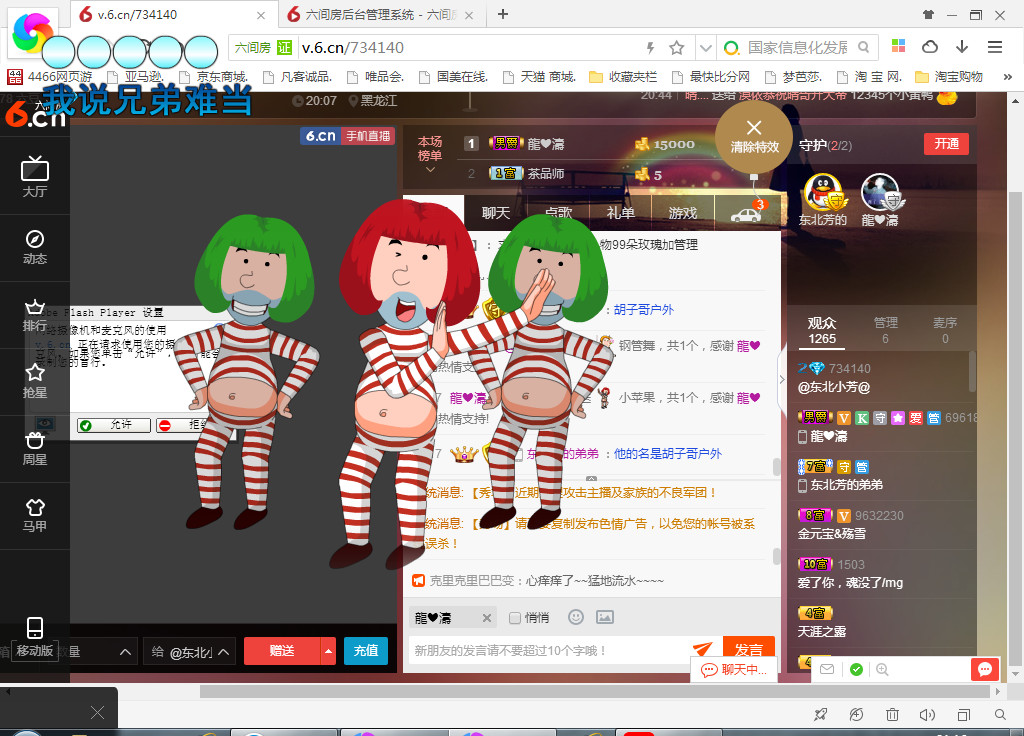Bookmark page with the star icon

(x=677, y=48)
